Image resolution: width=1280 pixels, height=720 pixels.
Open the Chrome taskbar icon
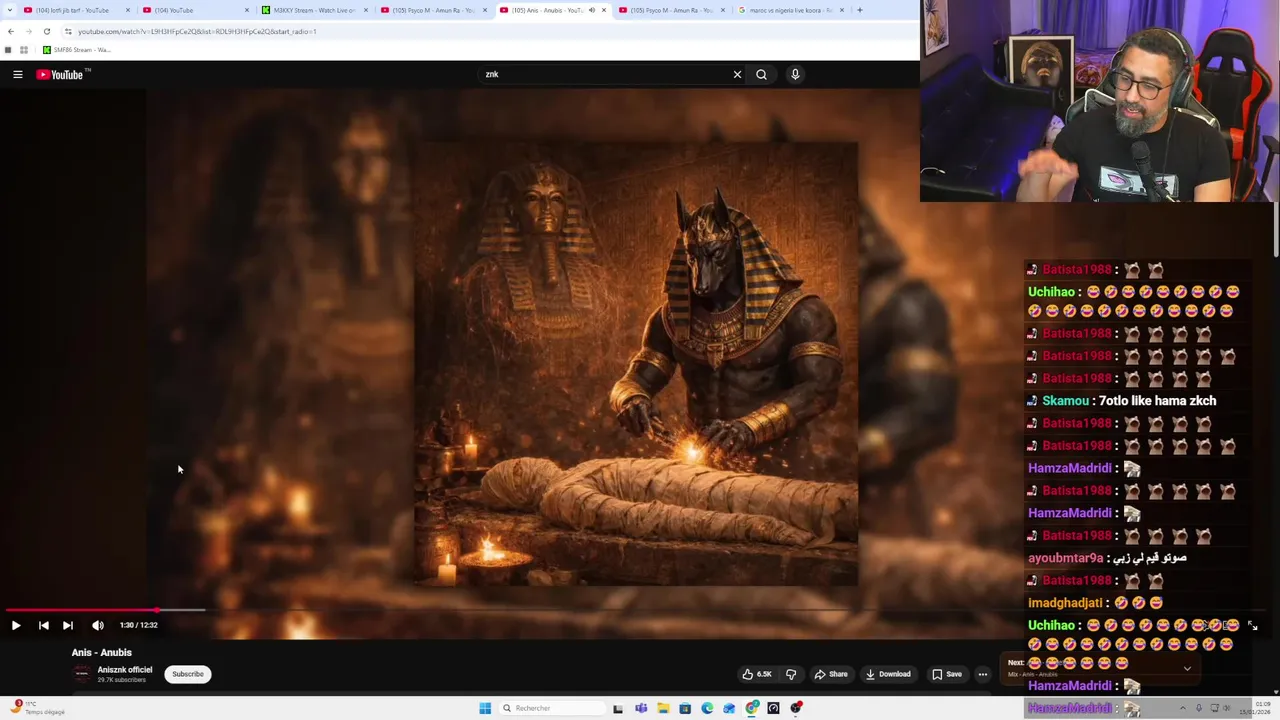751,708
